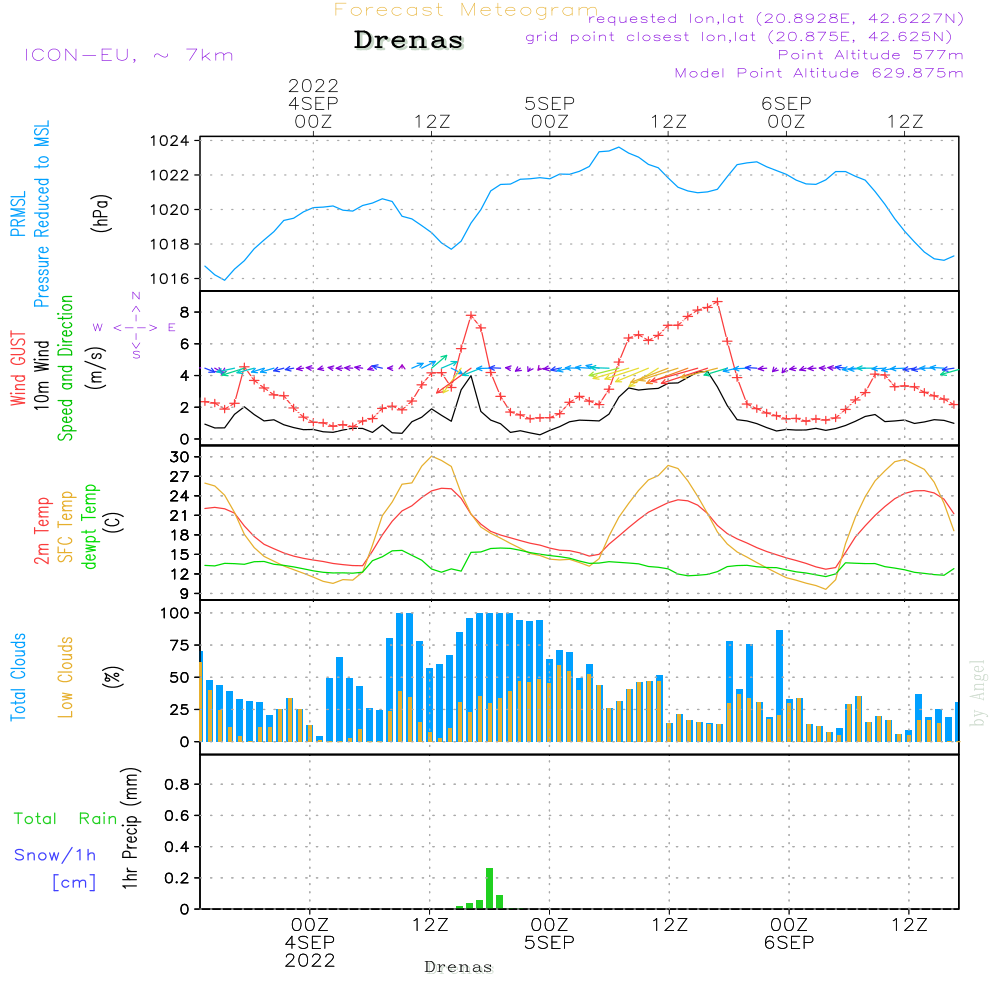The width and height of the screenshot is (1000, 1000).
Task: Click the 00Z 4SEP 2022 bottom axis label
Action: pos(310,943)
